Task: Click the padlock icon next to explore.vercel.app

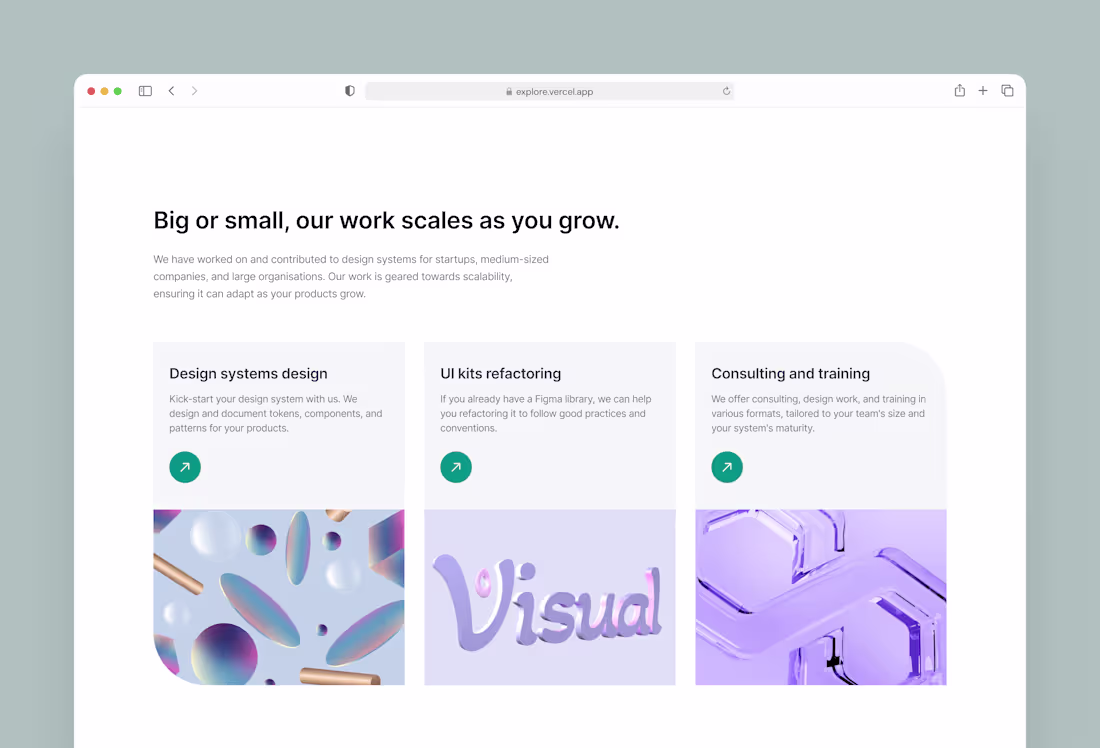Action: [x=508, y=91]
